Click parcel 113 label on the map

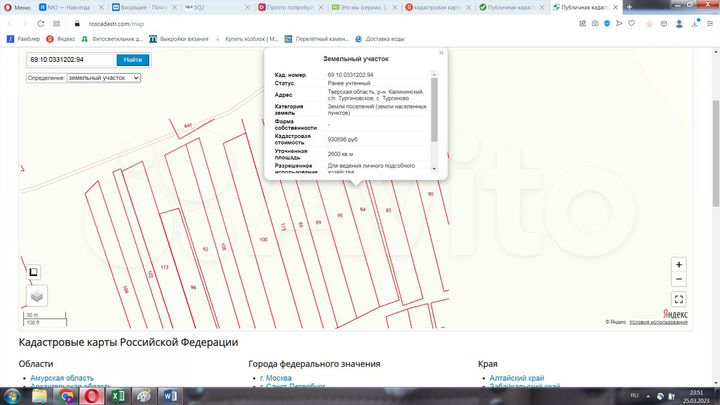coord(164,267)
